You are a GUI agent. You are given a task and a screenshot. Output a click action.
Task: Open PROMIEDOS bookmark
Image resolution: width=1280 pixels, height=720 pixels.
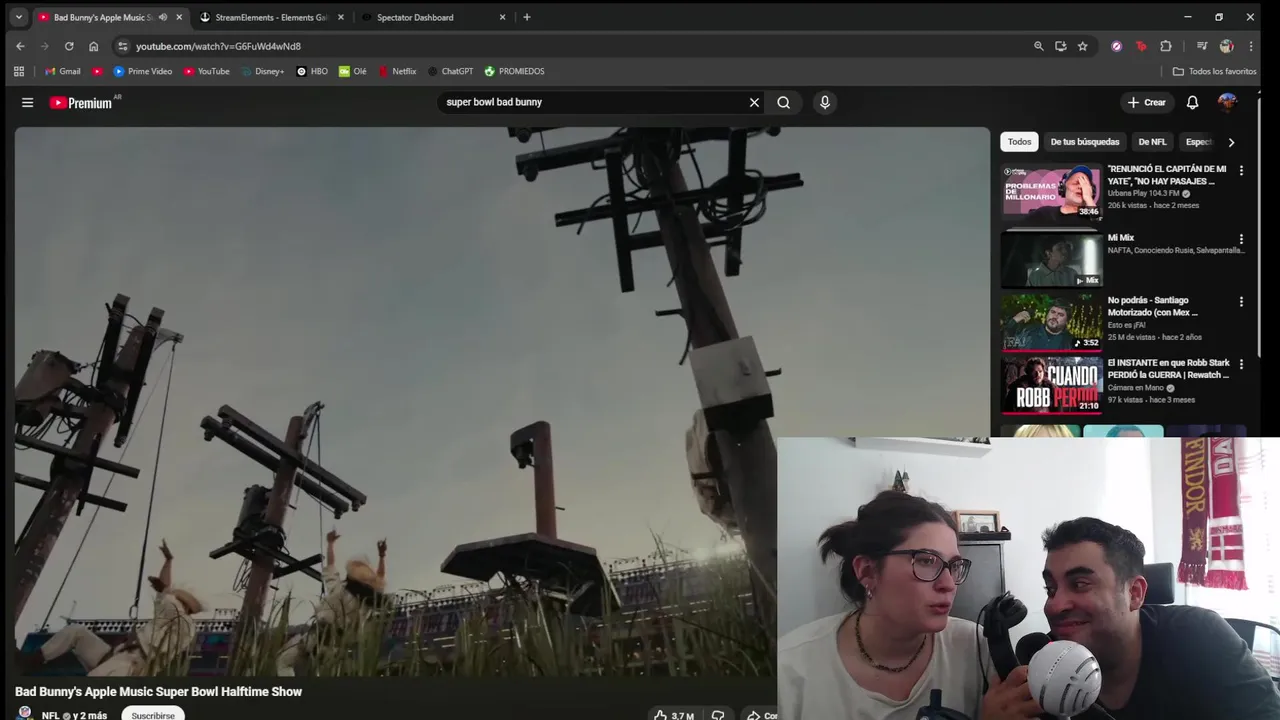(514, 71)
